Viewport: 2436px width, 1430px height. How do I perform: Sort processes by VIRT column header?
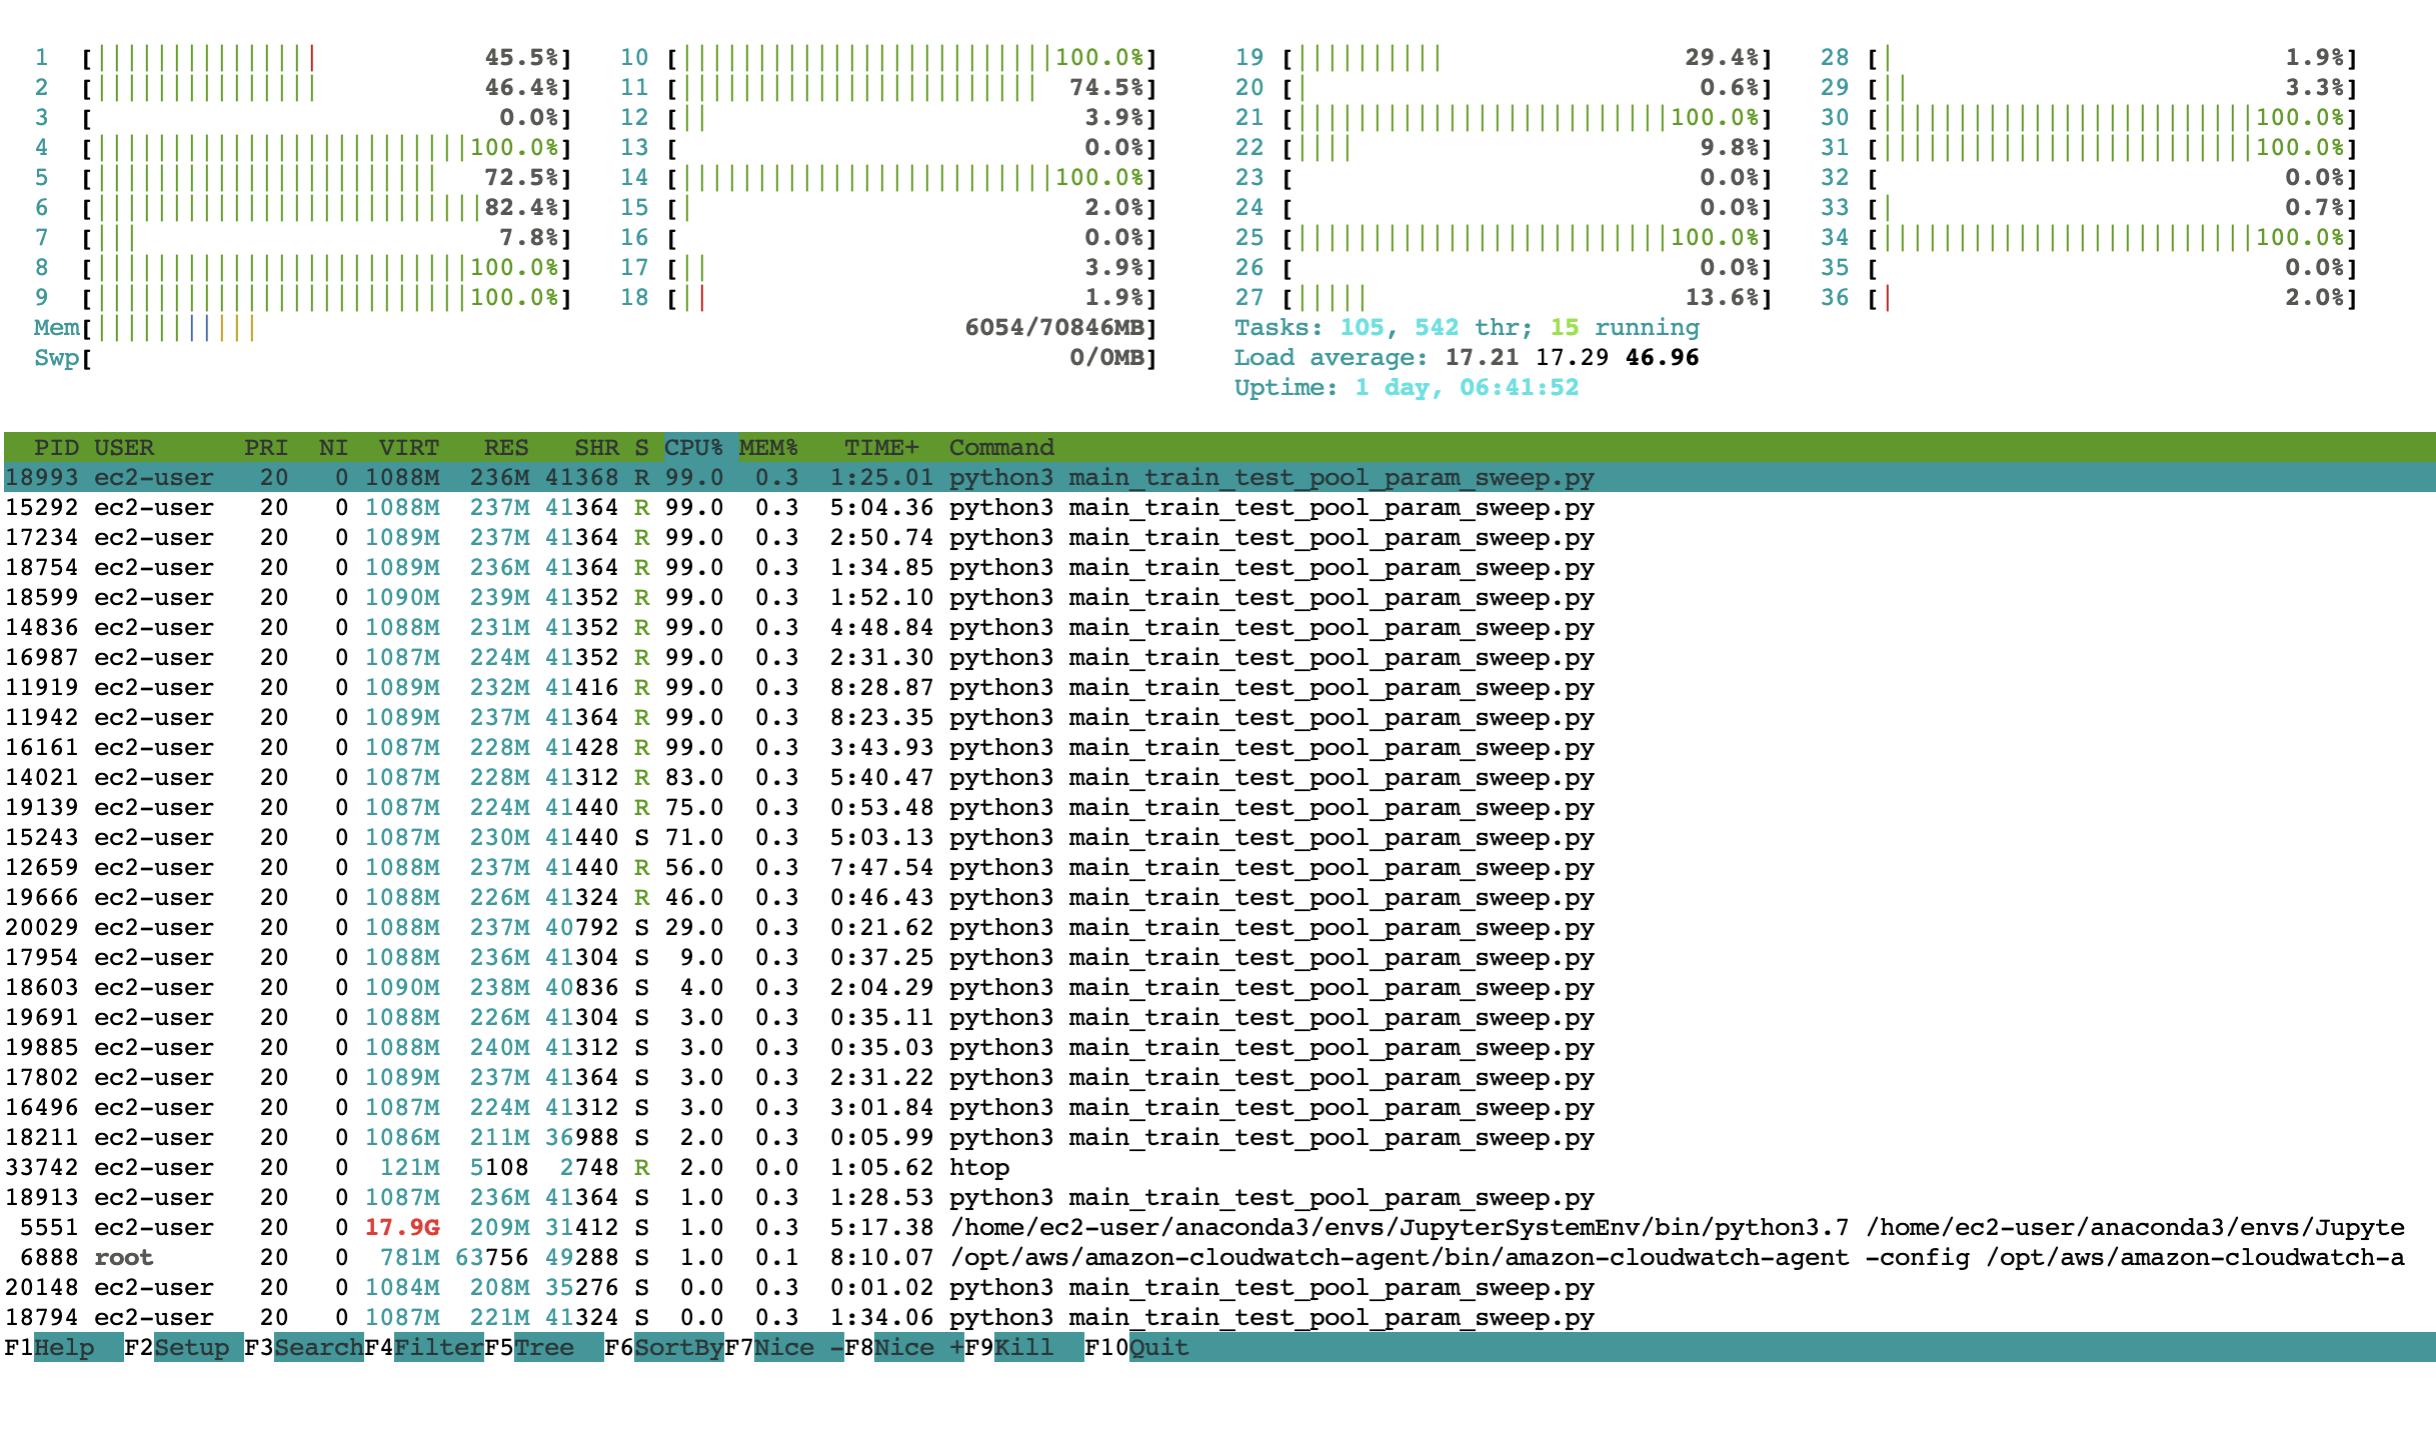pos(408,447)
